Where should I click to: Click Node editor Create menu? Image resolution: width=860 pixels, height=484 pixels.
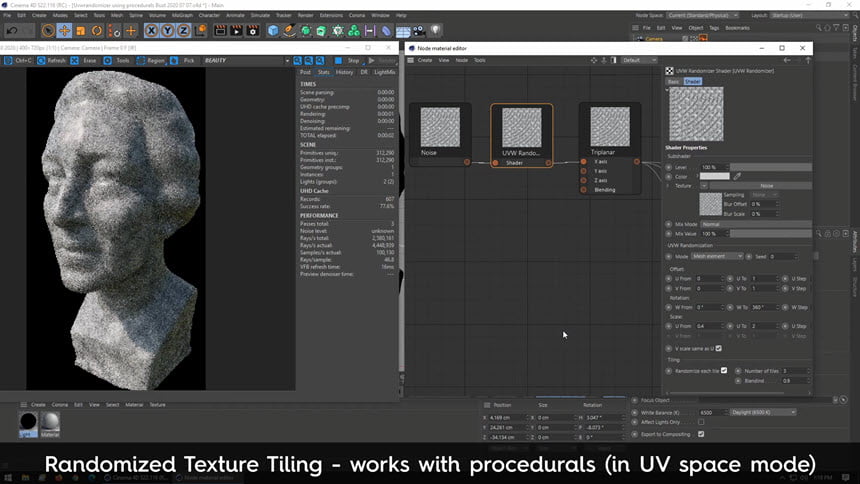click(x=425, y=60)
